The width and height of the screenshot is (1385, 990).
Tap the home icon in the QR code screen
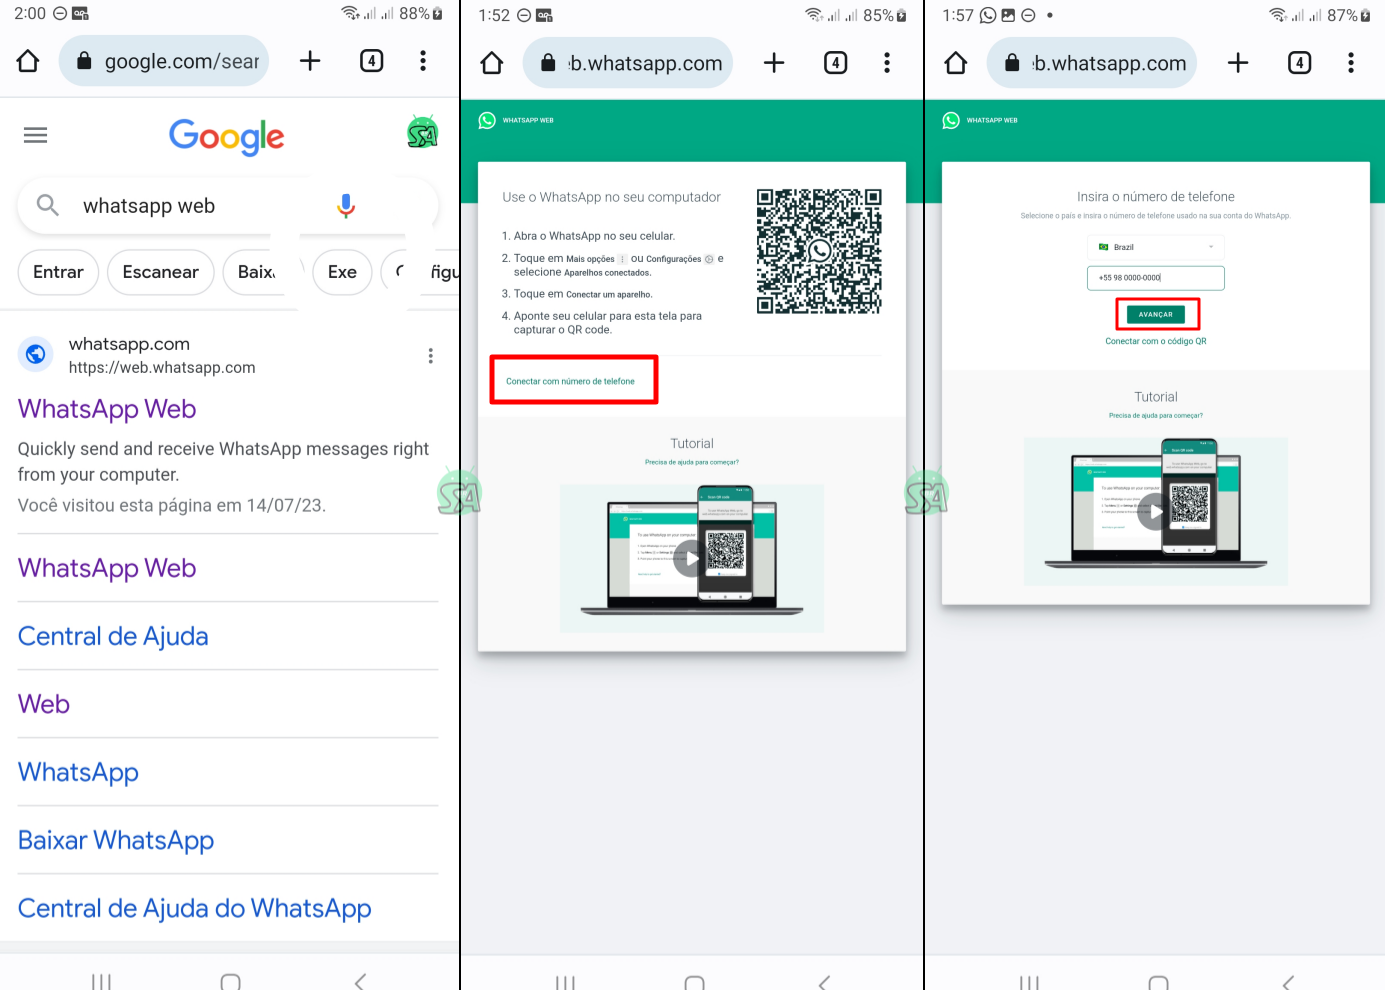(492, 63)
